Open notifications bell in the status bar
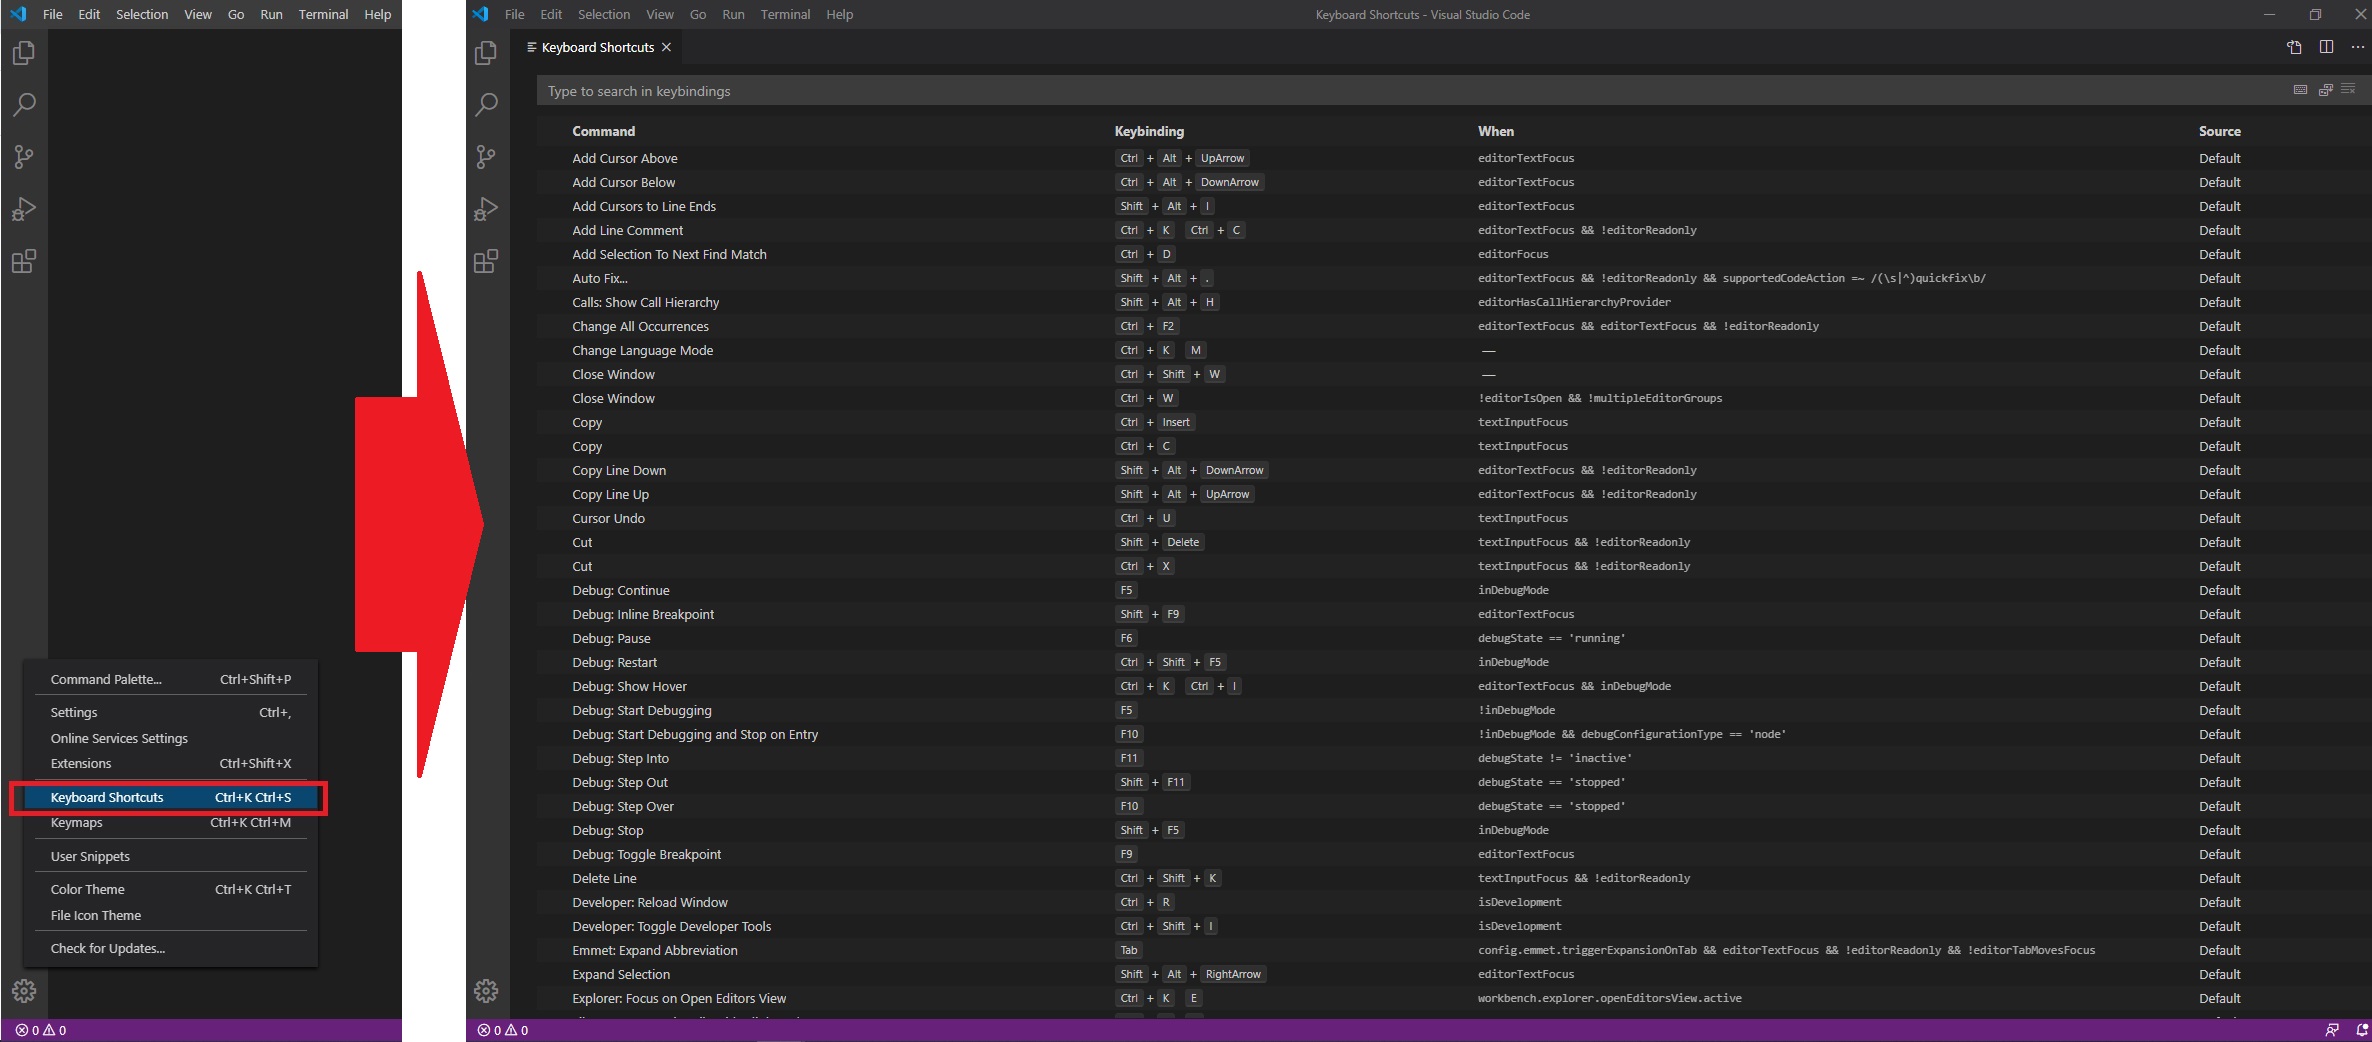Image resolution: width=2372 pixels, height=1042 pixels. pos(2362,1030)
